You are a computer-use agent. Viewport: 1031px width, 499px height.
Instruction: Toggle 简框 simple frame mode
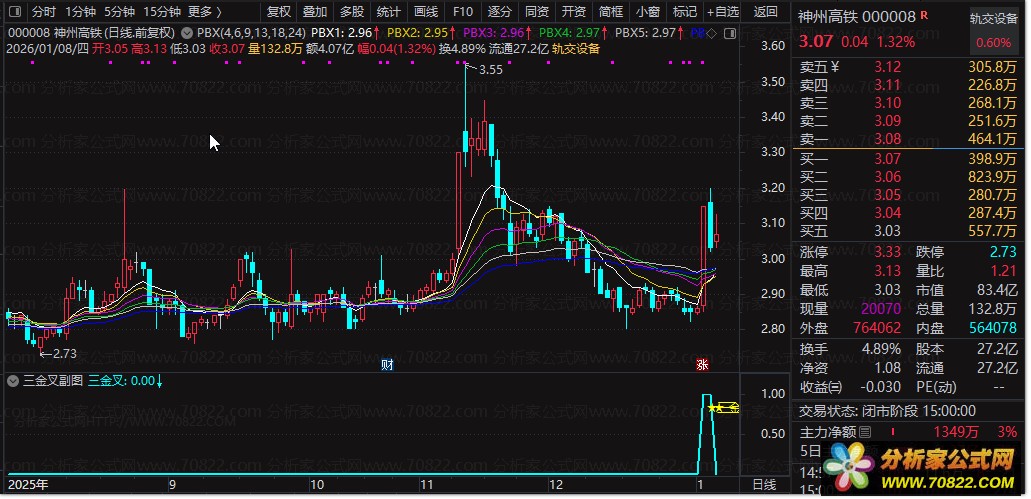(x=611, y=11)
